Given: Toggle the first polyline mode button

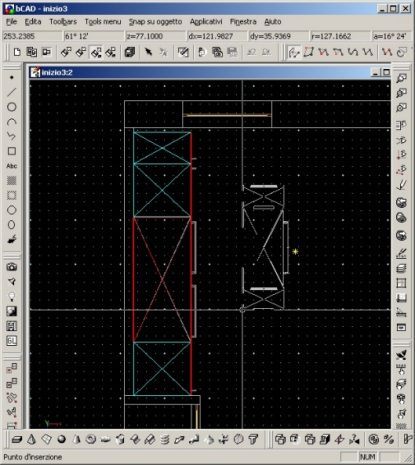Looking at the screenshot, I should click(294, 52).
